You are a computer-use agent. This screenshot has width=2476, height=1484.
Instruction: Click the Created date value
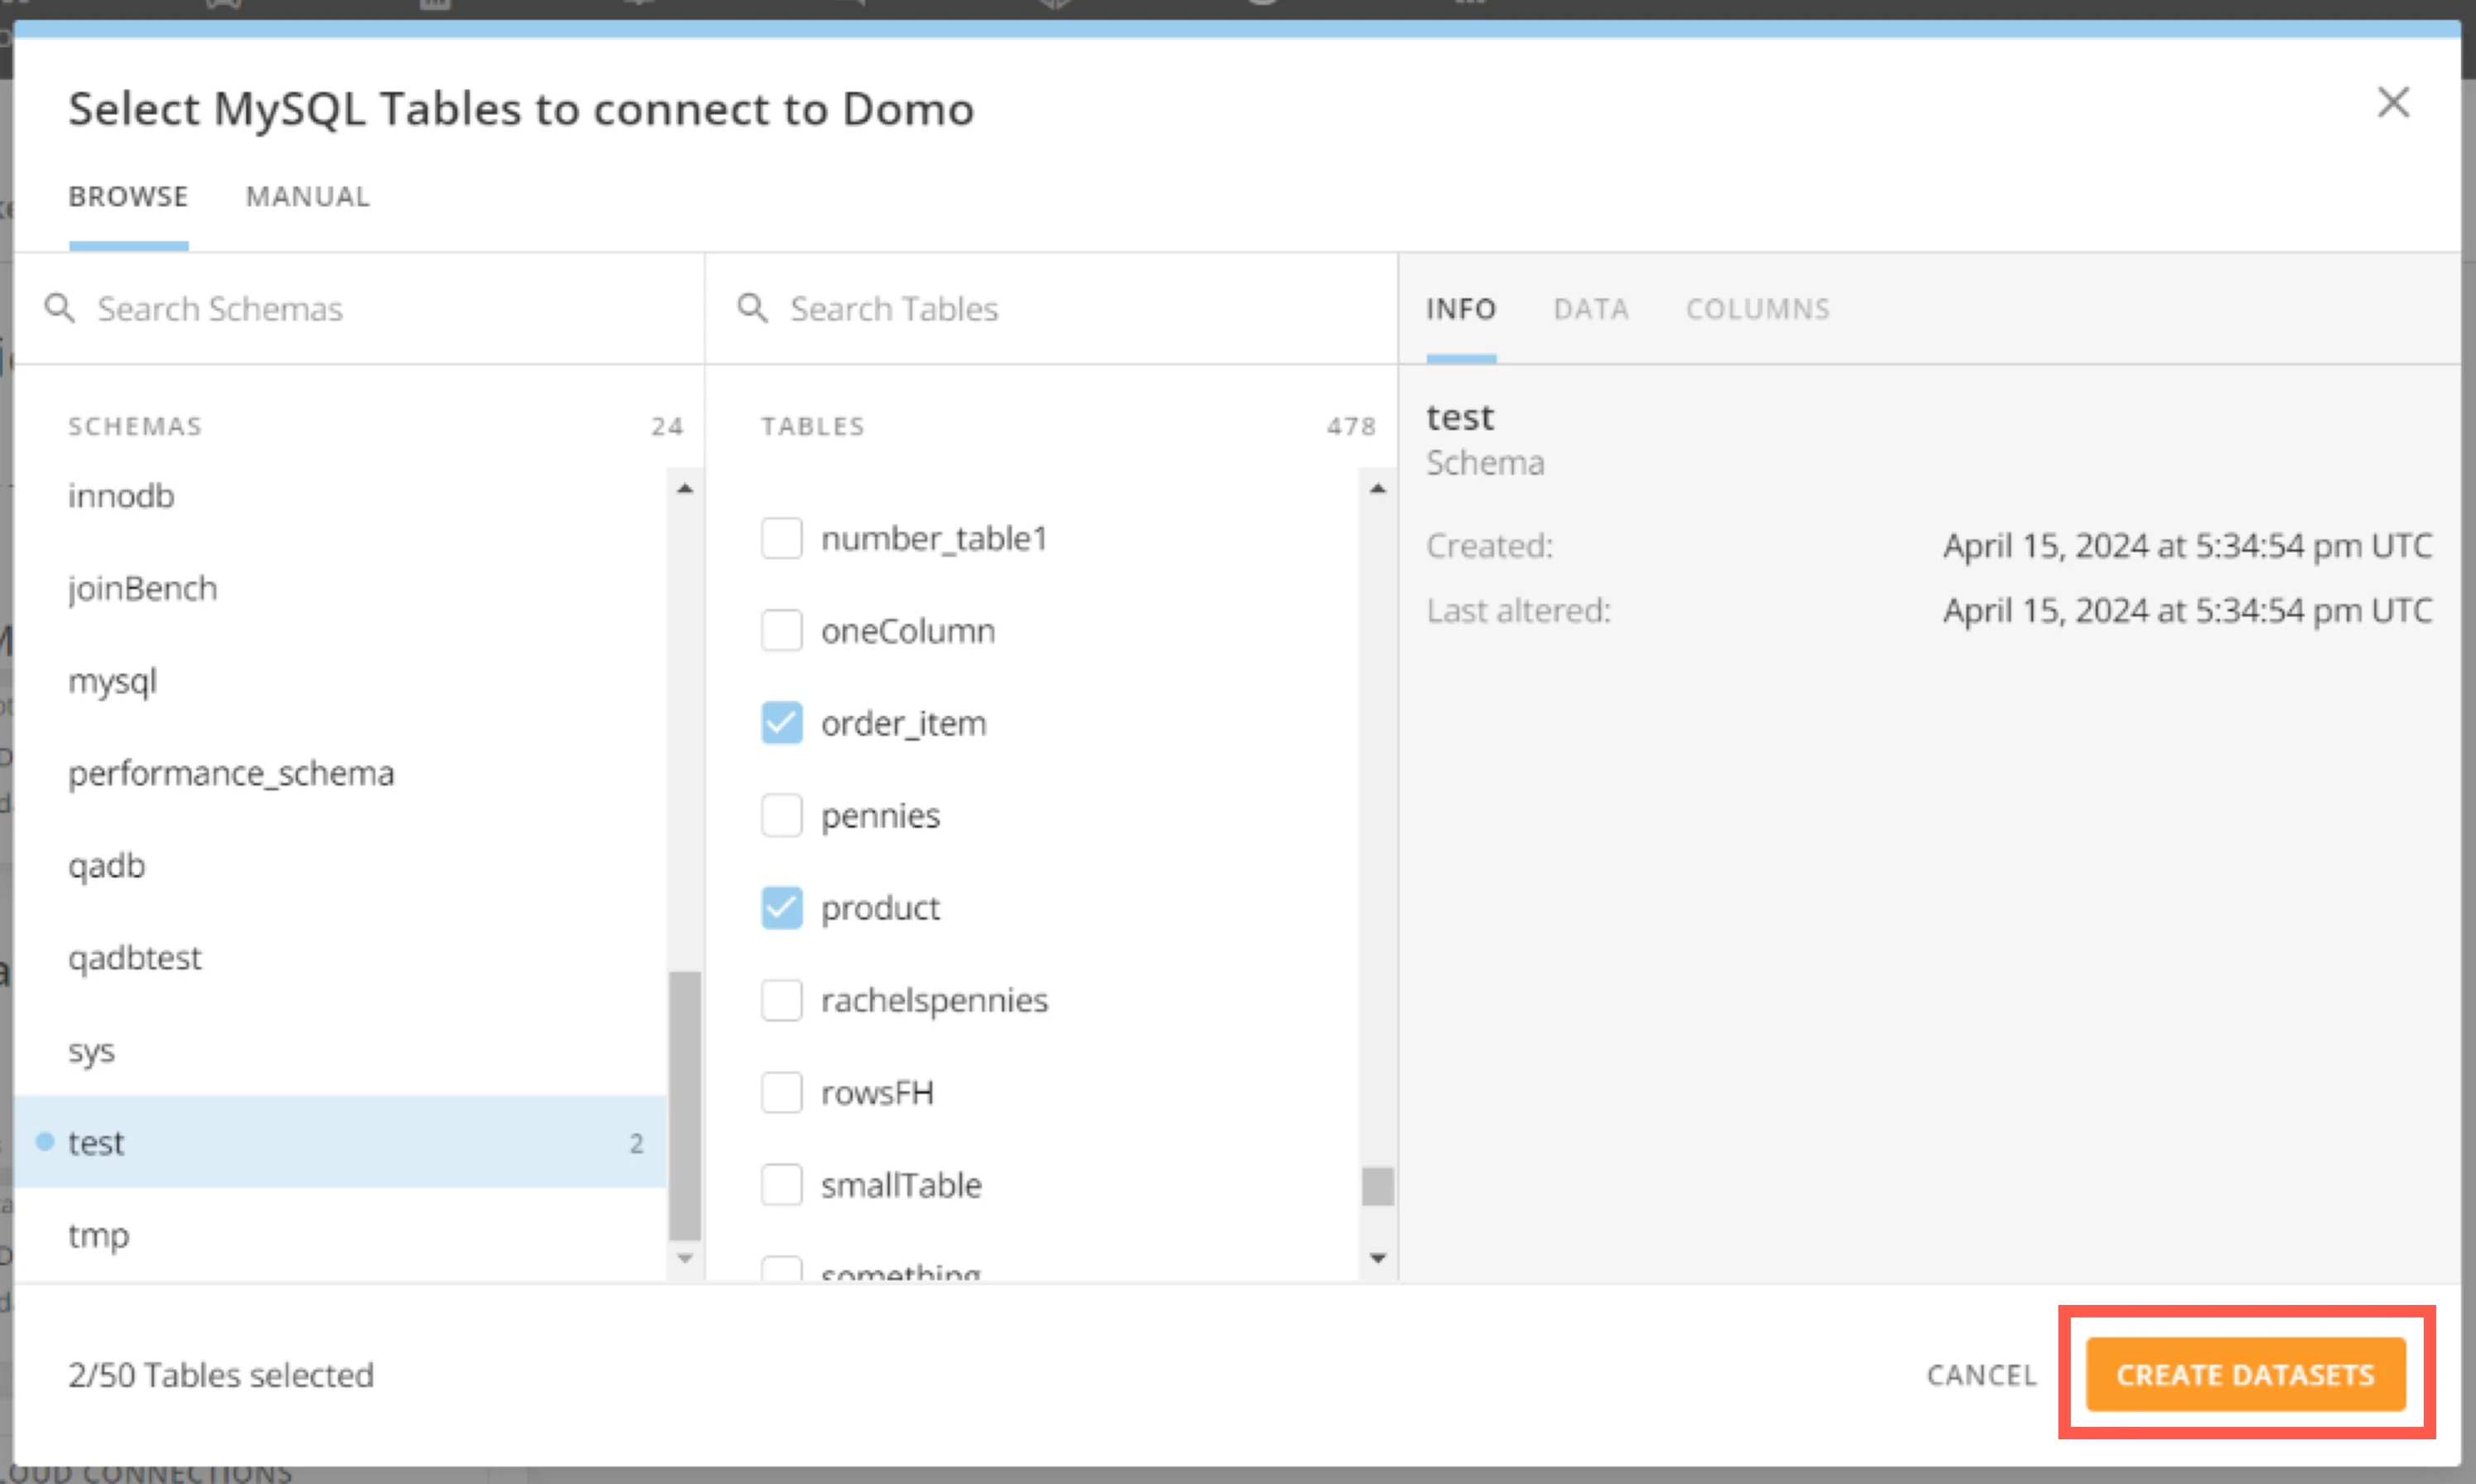2187,545
